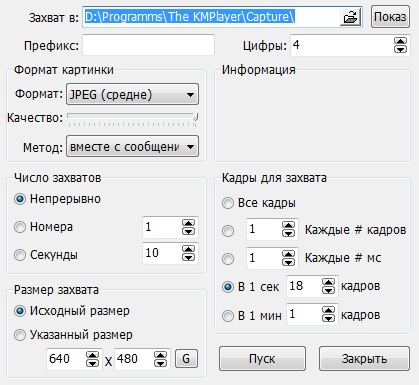Select Каждые # мс radio button

pos(228,259)
